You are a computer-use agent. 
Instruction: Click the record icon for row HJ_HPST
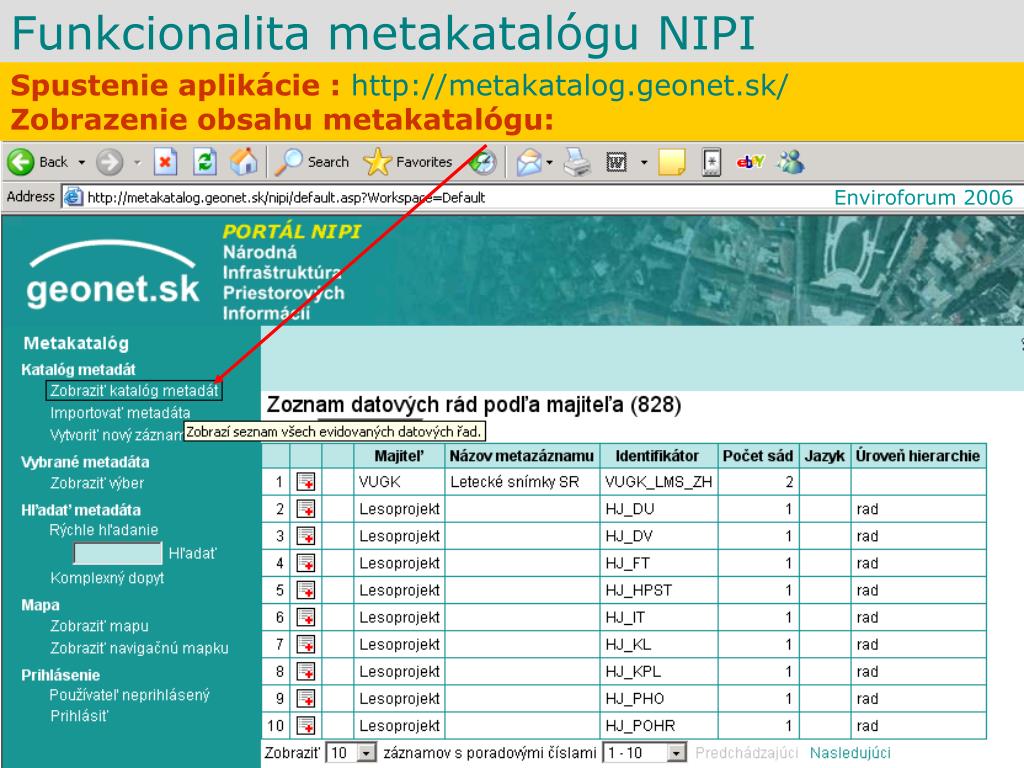coord(306,590)
